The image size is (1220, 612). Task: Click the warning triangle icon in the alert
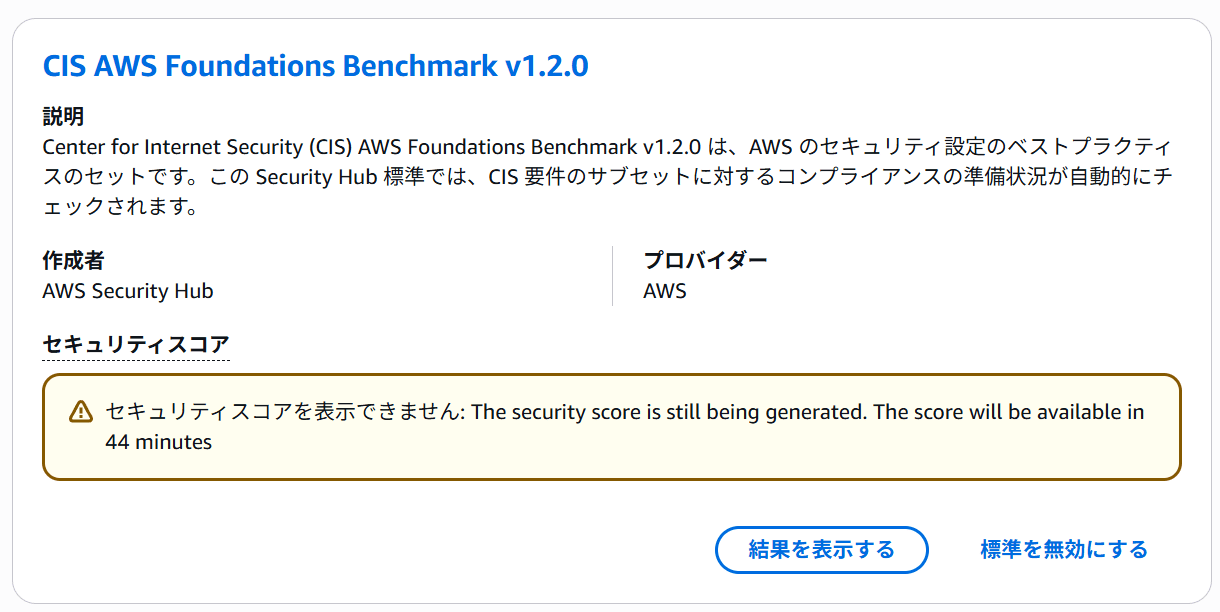pyautogui.click(x=80, y=412)
